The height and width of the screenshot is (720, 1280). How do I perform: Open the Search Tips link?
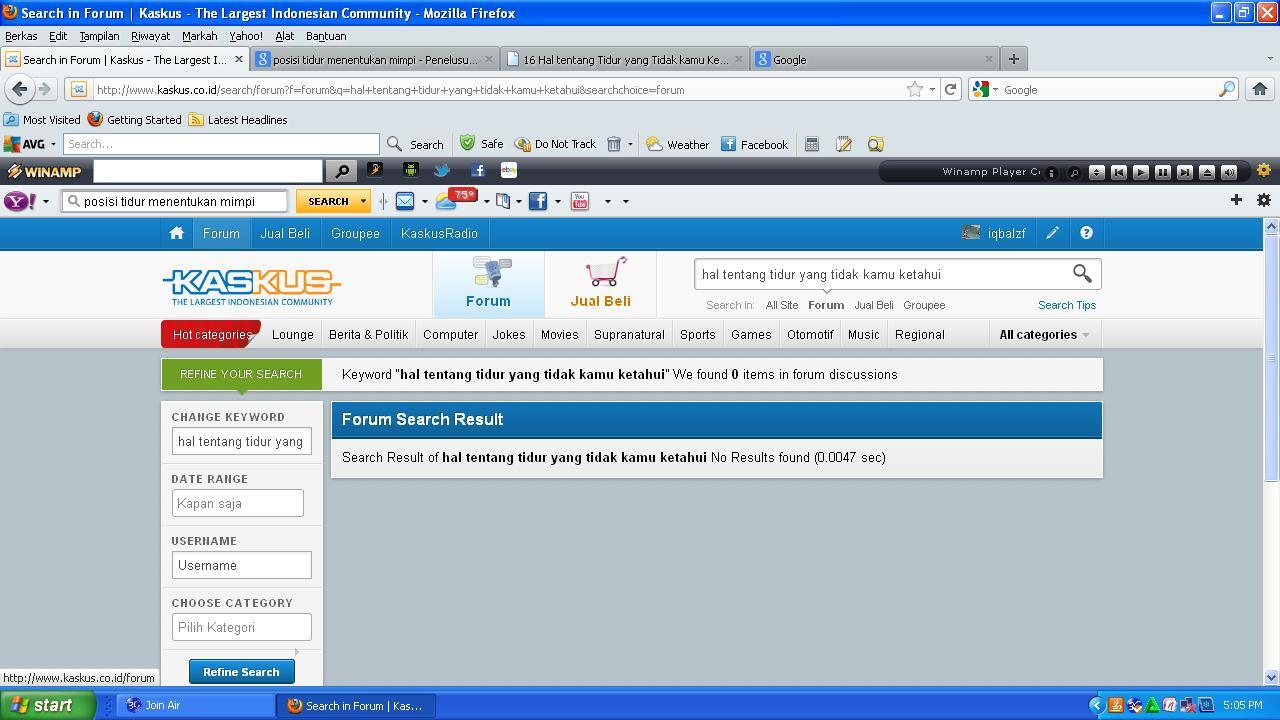1066,305
